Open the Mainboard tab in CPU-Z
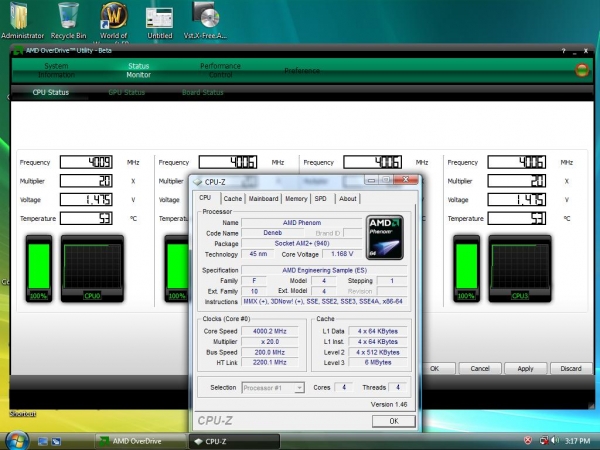Image resolution: width=600 pixels, height=450 pixels. 263,199
